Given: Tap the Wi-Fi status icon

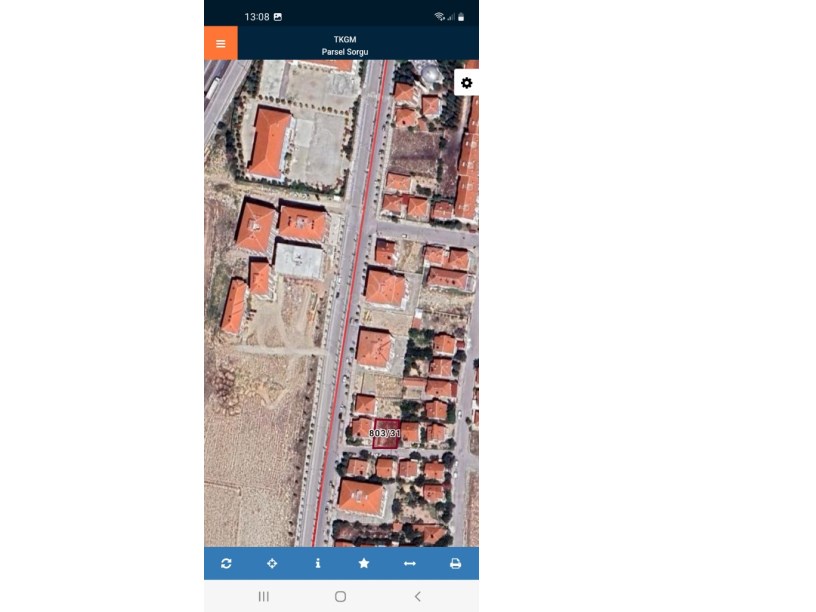Looking at the screenshot, I should point(439,17).
